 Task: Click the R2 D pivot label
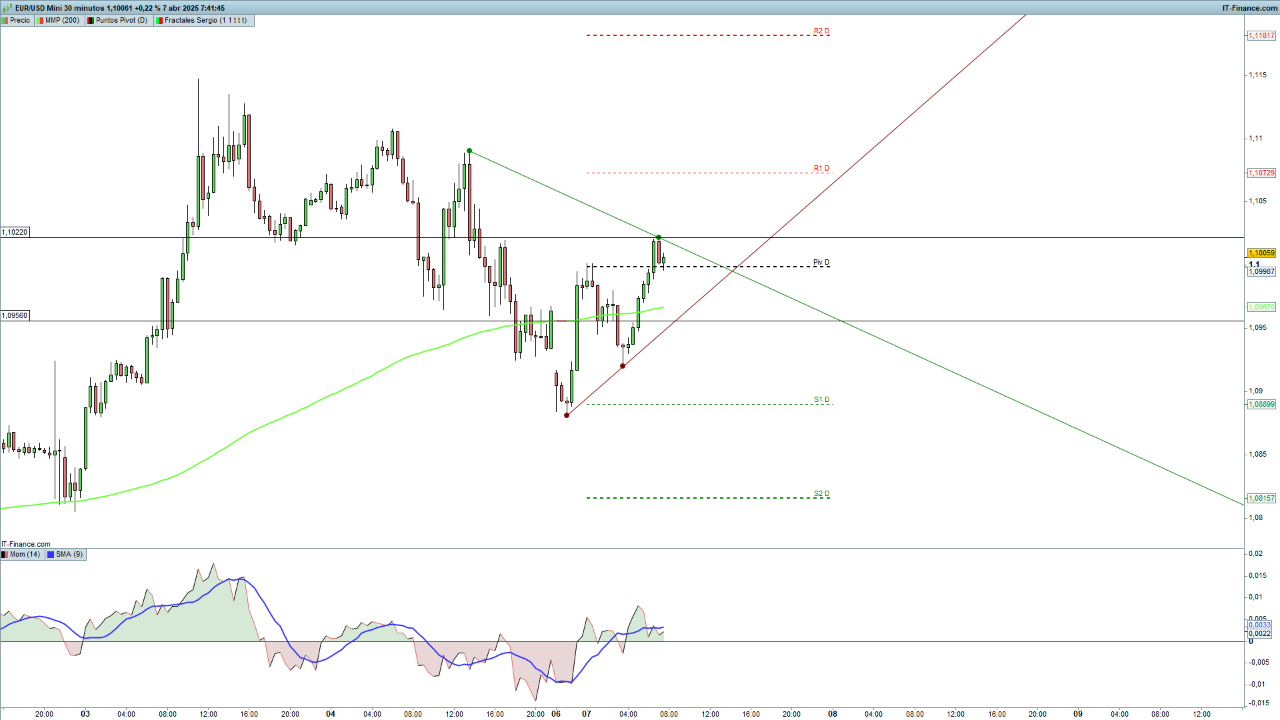click(x=821, y=31)
